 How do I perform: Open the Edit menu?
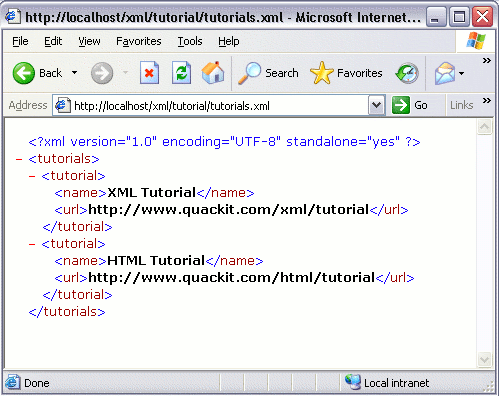pos(53,41)
